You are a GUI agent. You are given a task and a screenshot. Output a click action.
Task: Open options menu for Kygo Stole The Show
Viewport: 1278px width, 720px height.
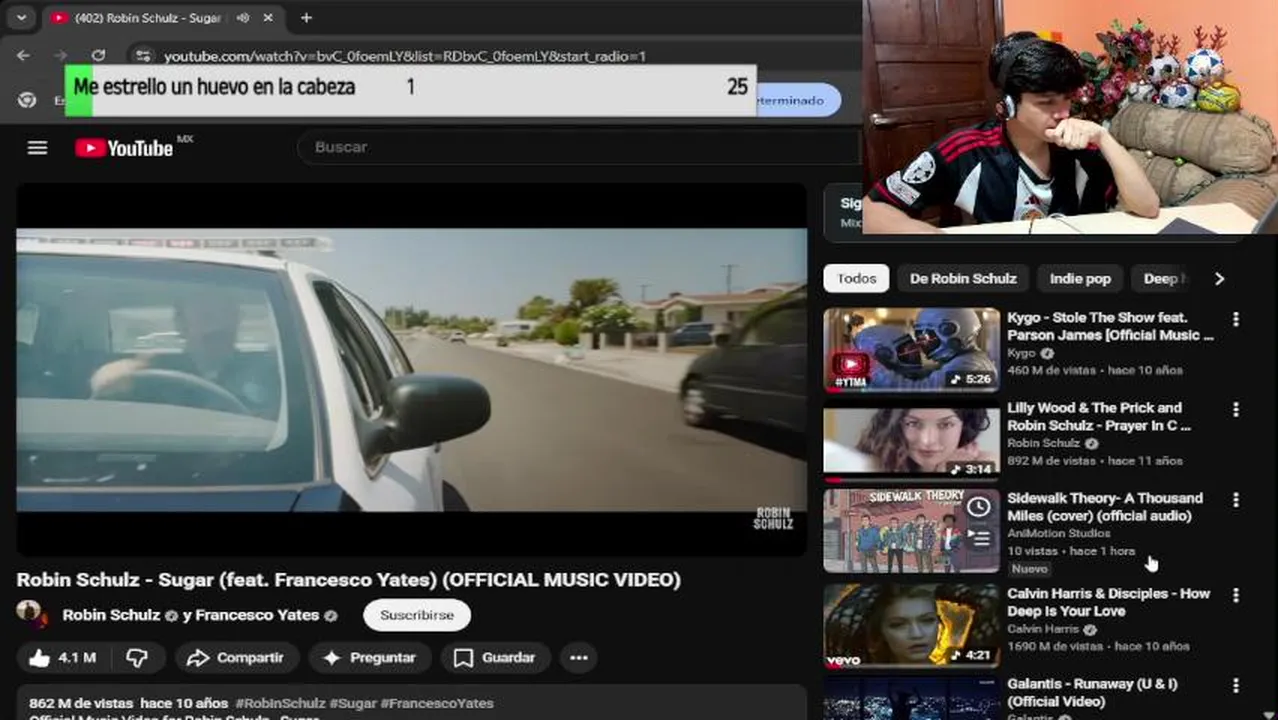pyautogui.click(x=1236, y=319)
